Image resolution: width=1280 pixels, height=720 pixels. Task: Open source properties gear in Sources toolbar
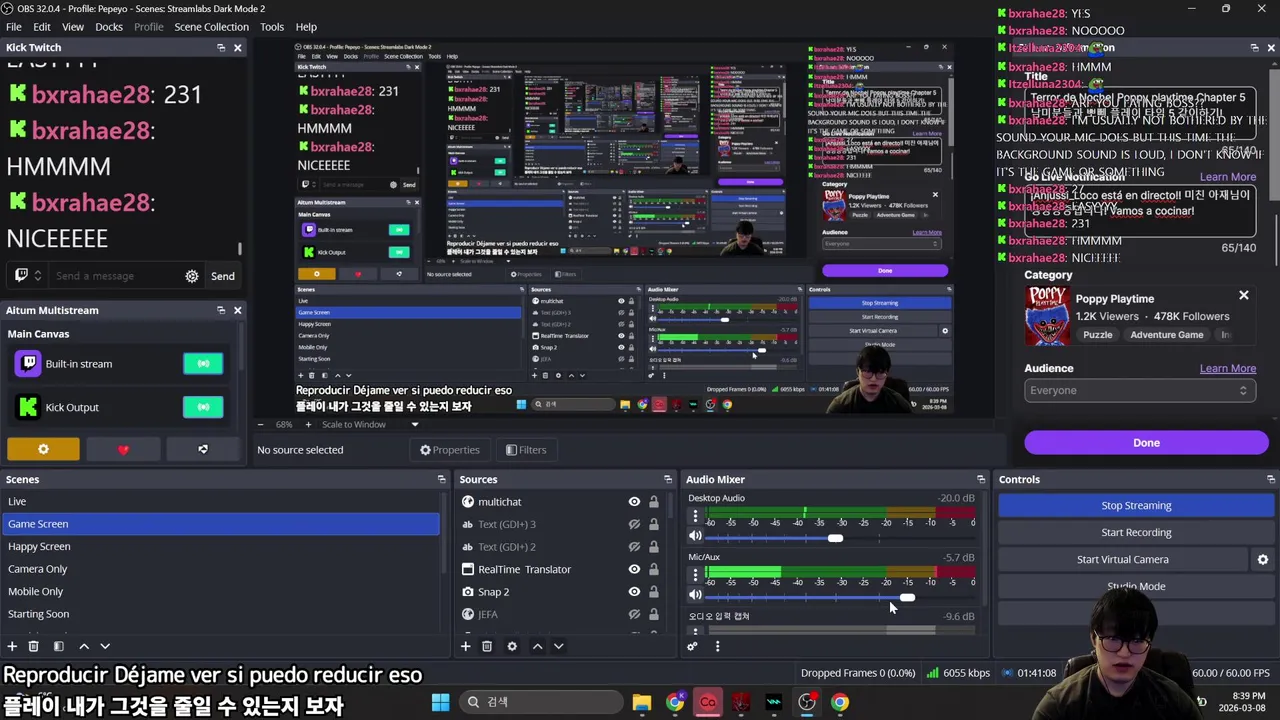[512, 647]
